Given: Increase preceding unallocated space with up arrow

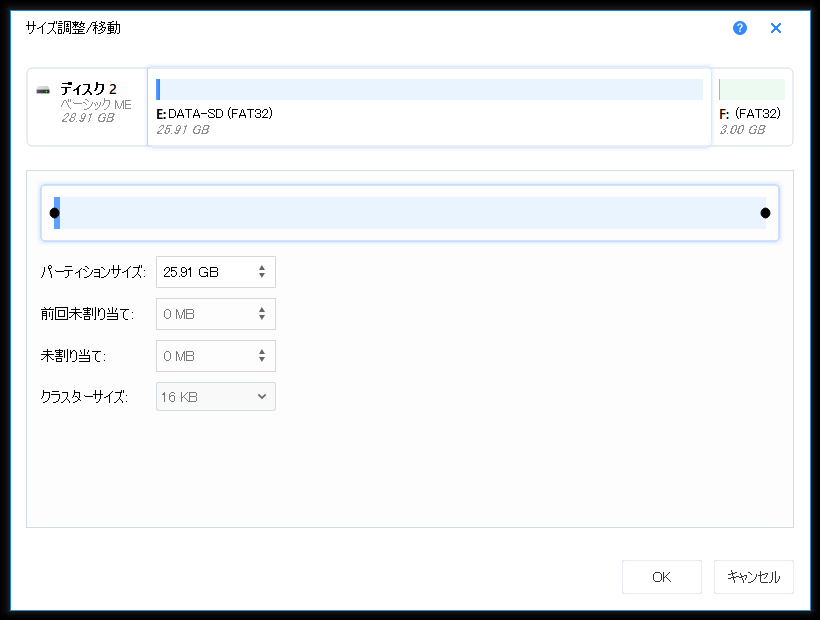Looking at the screenshot, I should (x=262, y=310).
